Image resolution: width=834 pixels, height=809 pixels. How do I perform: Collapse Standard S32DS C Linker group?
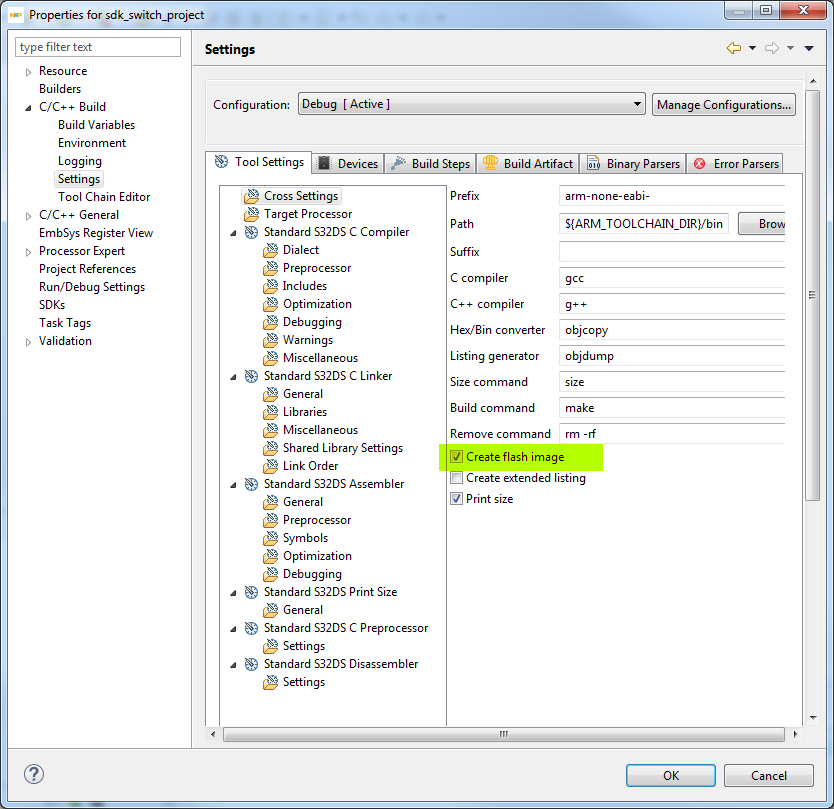pos(233,378)
